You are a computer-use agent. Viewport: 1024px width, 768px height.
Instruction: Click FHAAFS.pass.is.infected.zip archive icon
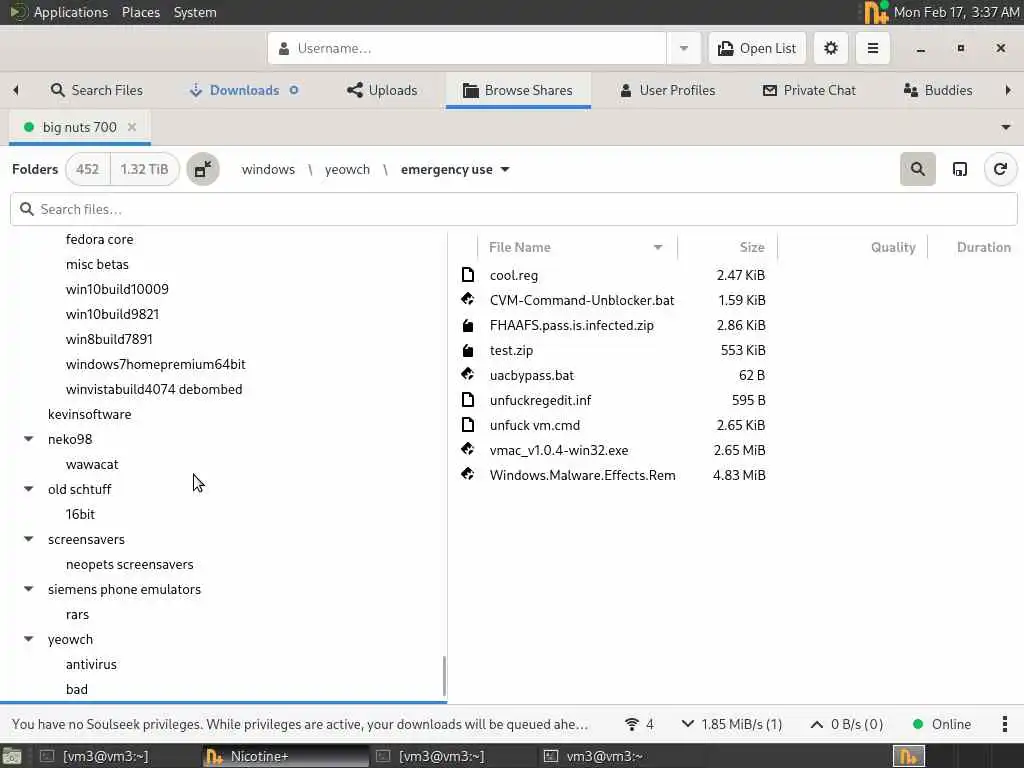click(468, 325)
